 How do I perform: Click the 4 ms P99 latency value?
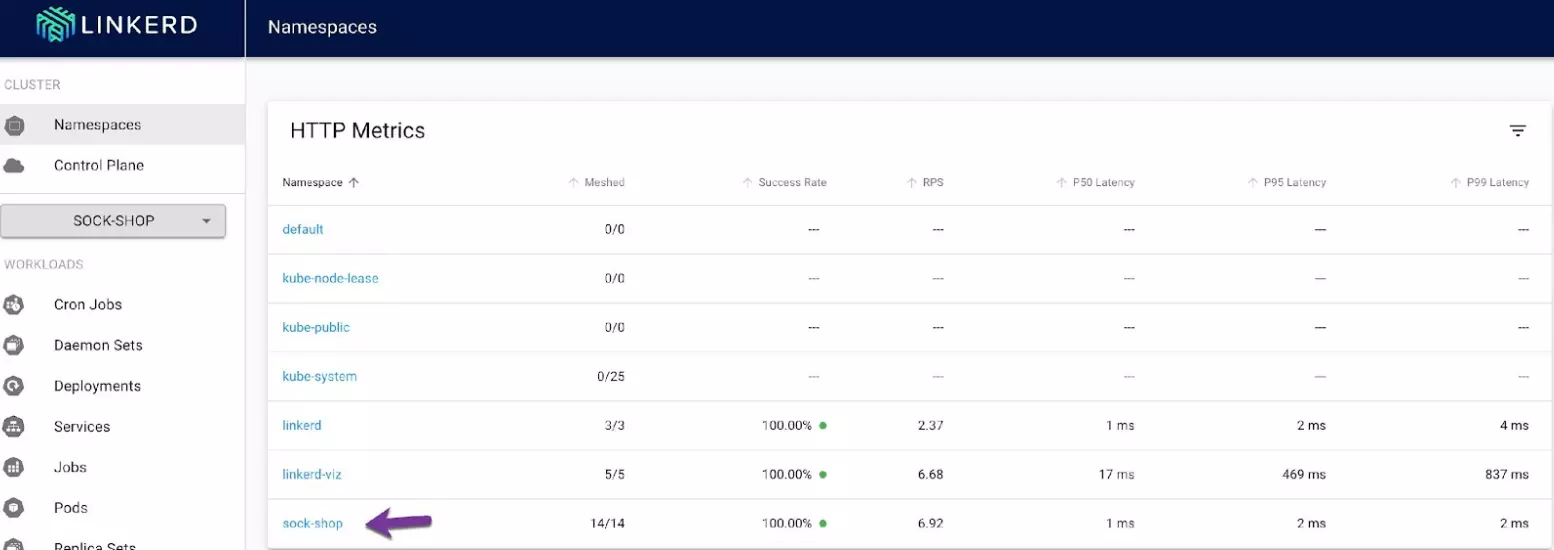pyautogui.click(x=1514, y=425)
